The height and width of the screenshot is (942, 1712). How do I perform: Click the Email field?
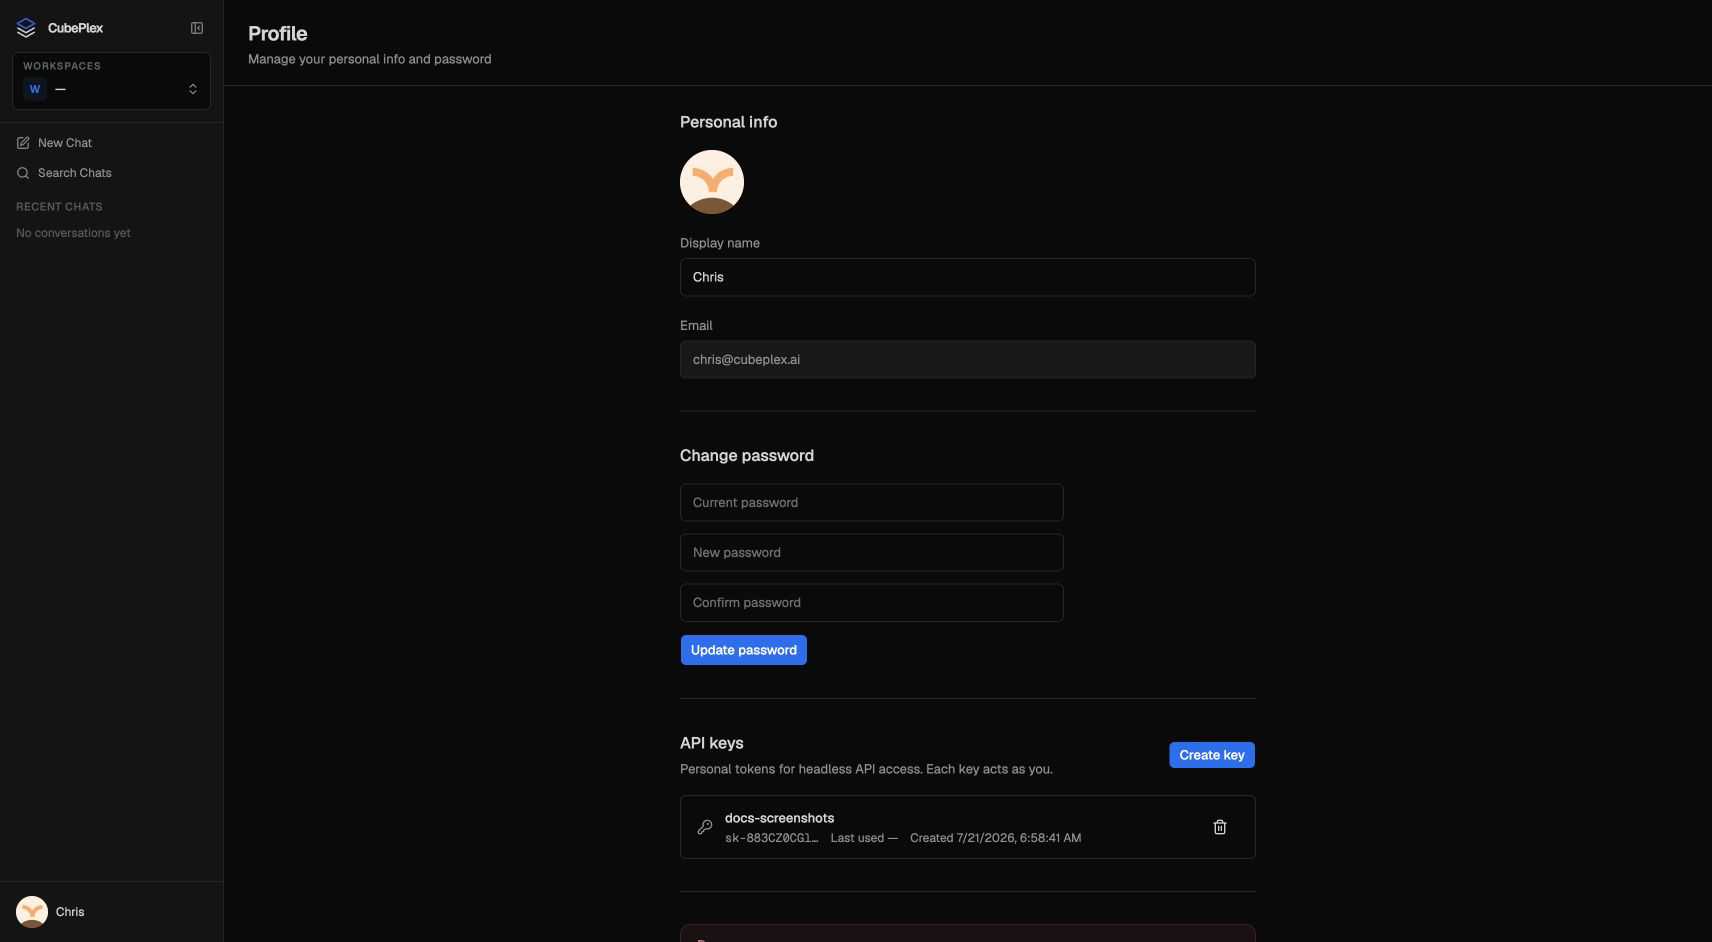(967, 360)
